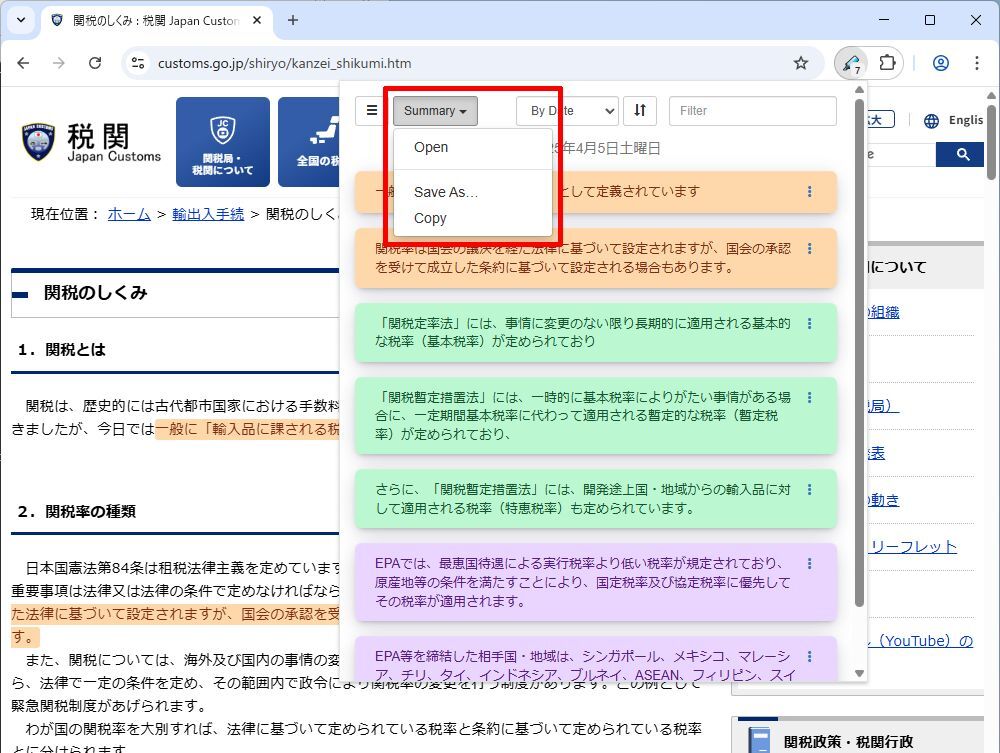
Task: Open three-dot menu of purple EPA highlight
Action: tap(809, 564)
